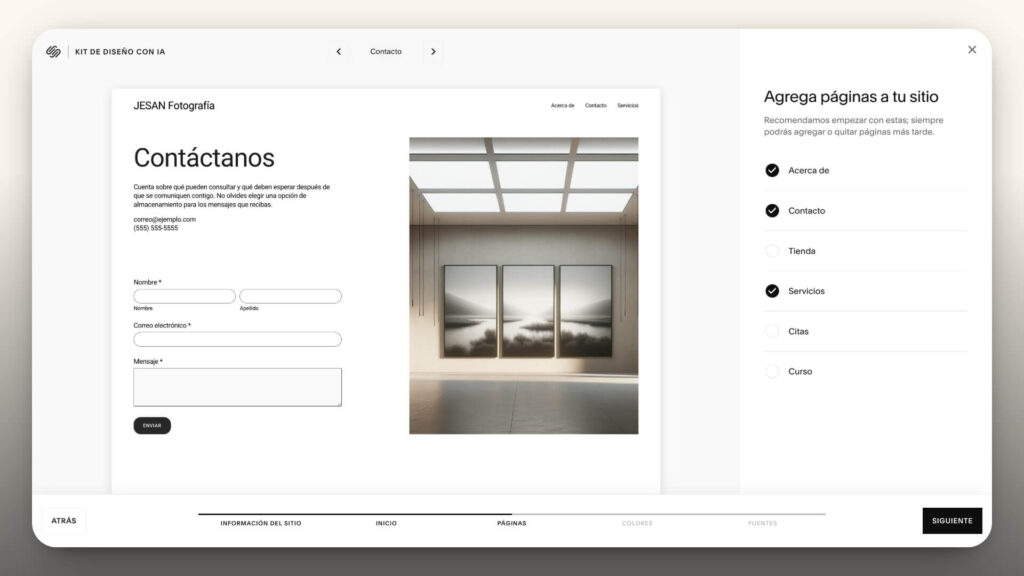
Task: Click the Enviar button in preview
Action: pyautogui.click(x=152, y=426)
